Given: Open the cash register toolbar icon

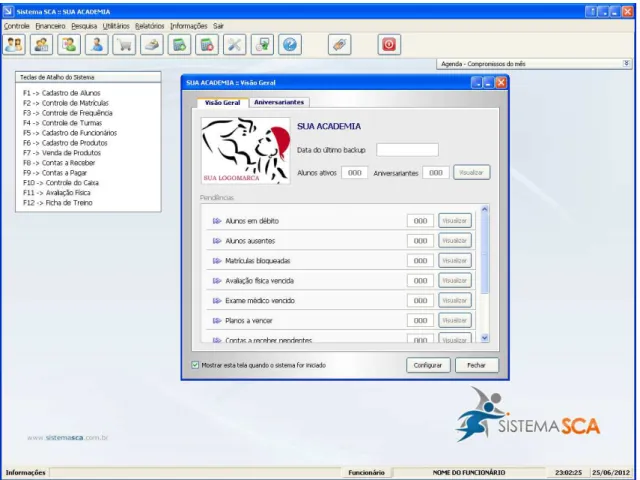Looking at the screenshot, I should [x=152, y=44].
